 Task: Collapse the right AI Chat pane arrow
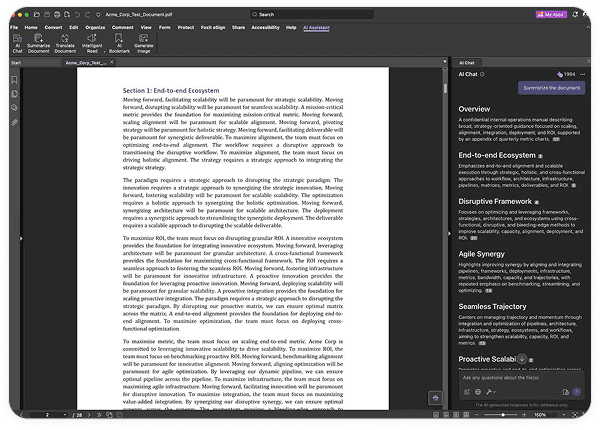[x=449, y=233]
